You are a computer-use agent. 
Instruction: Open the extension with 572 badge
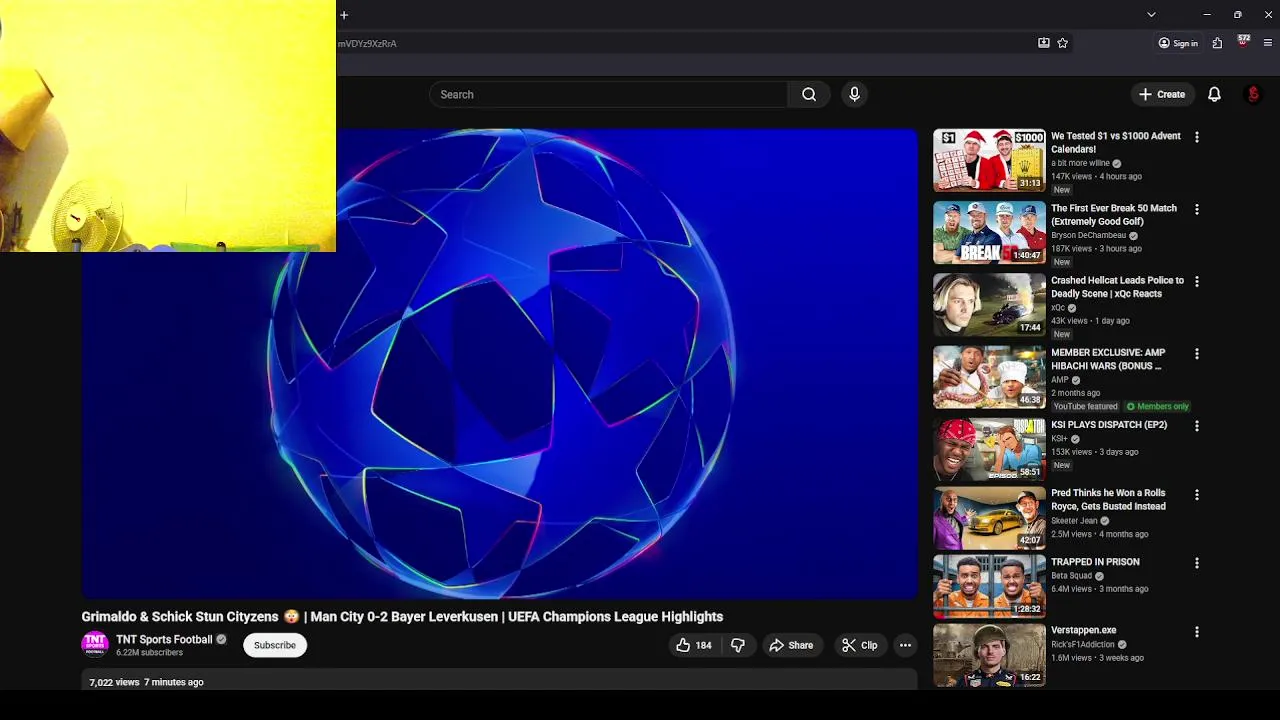pos(1243,42)
